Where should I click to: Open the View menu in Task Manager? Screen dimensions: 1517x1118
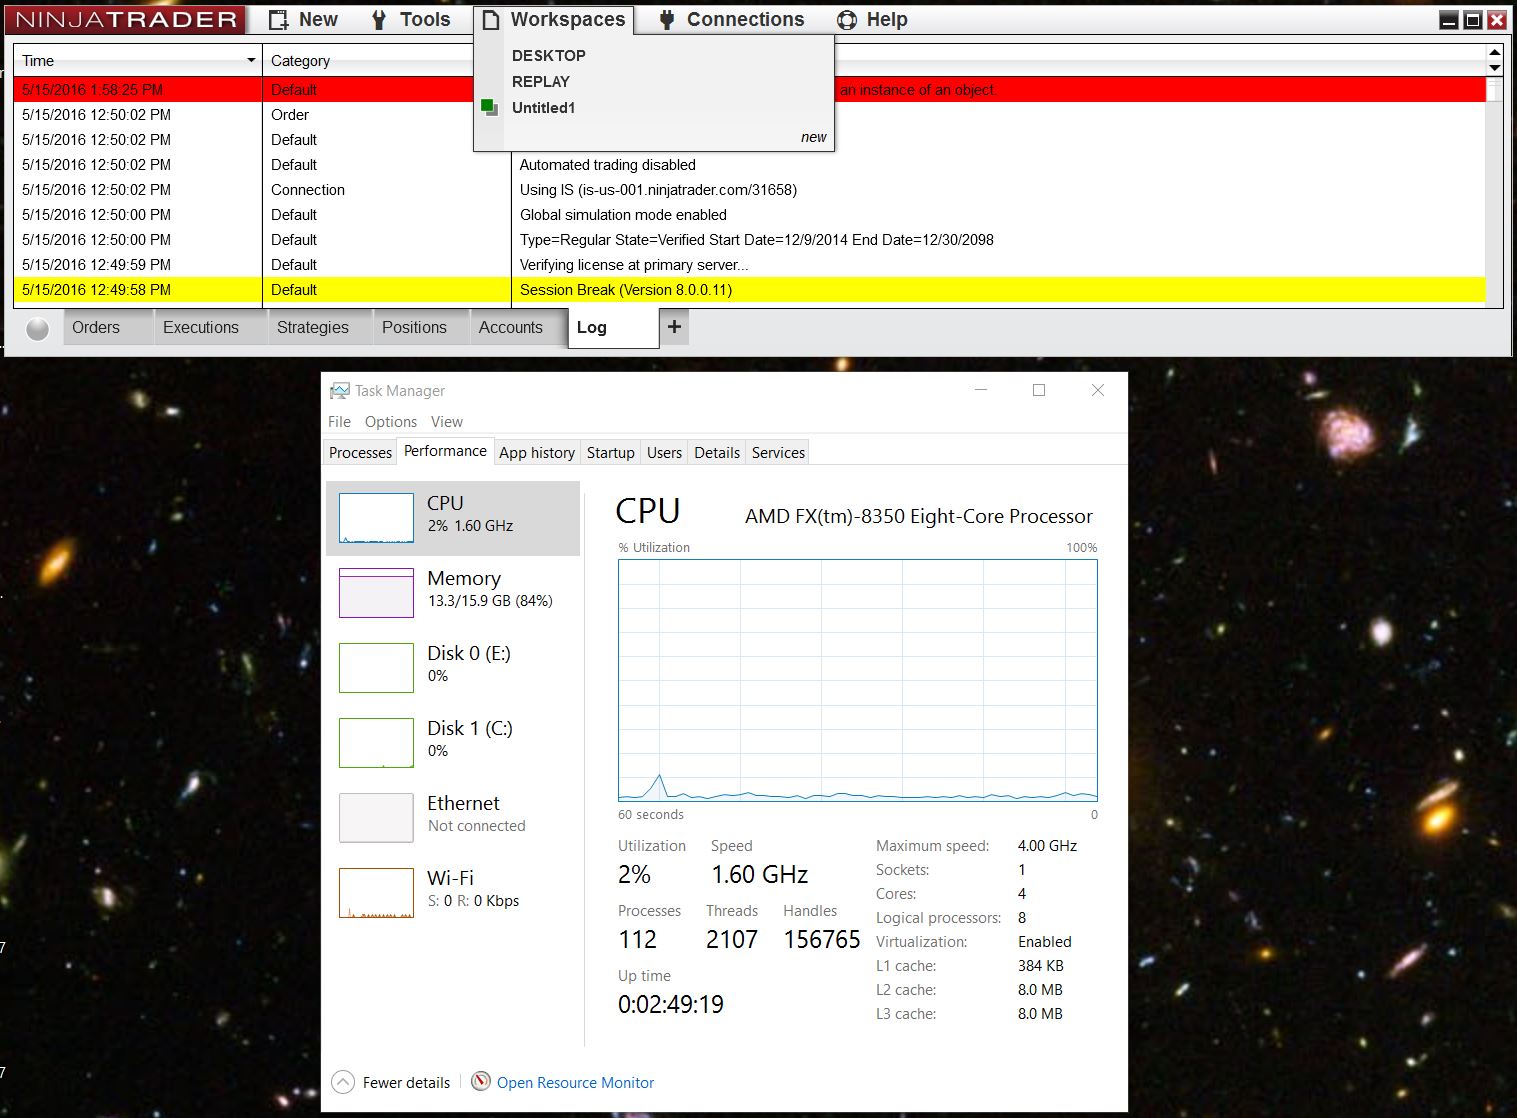[447, 422]
